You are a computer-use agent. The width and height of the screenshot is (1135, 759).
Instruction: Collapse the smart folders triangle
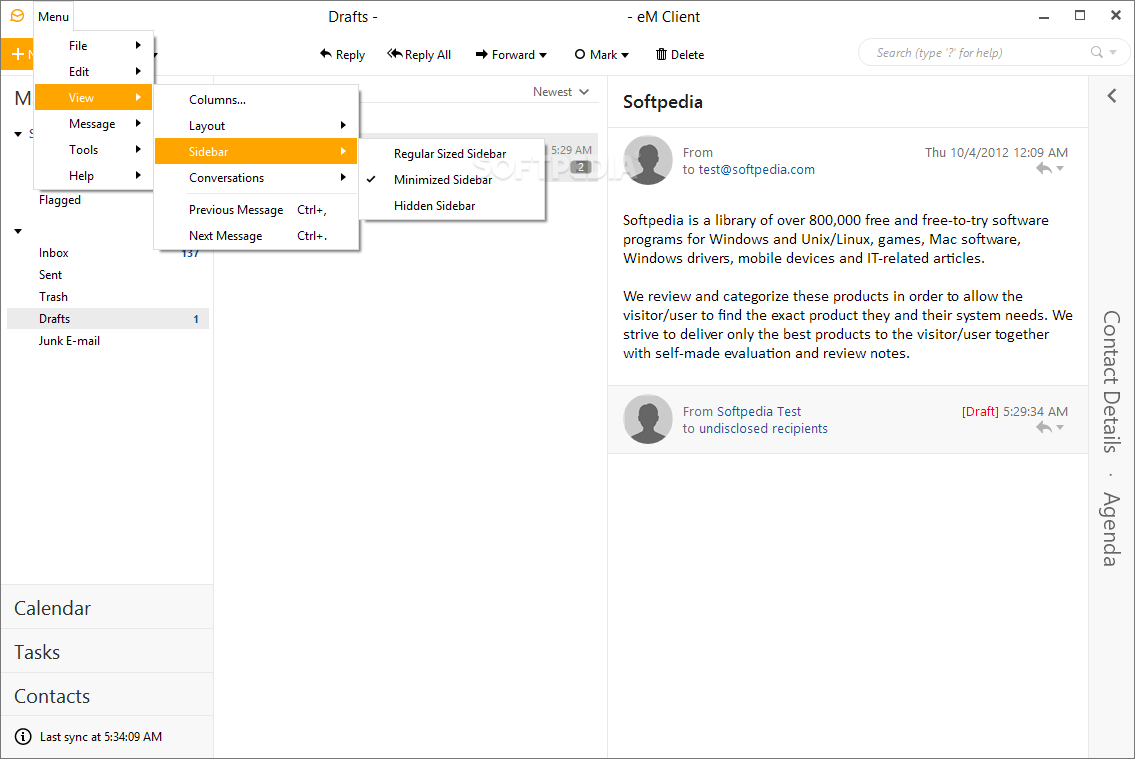tap(18, 134)
